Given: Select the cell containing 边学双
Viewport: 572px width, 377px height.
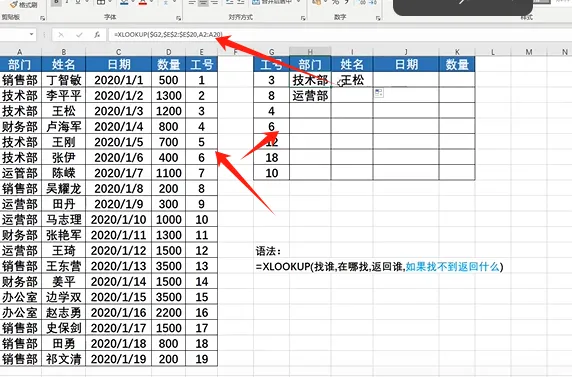Looking at the screenshot, I should 63,297.
